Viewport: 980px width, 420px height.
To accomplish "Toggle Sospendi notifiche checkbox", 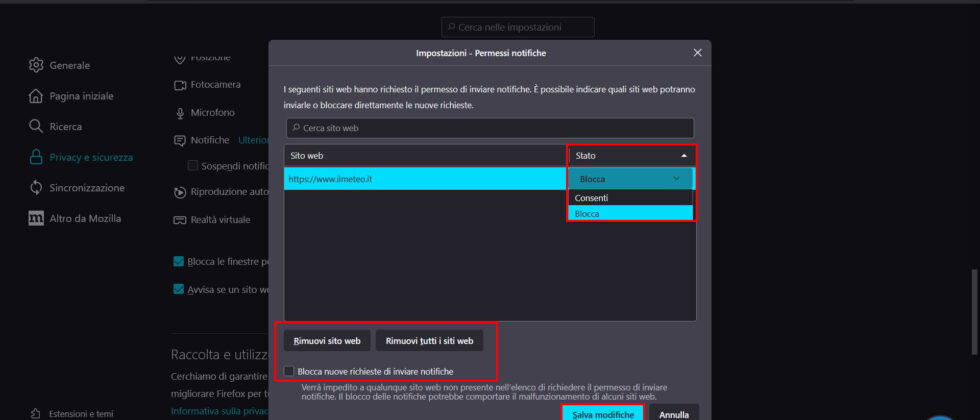I will (x=193, y=166).
